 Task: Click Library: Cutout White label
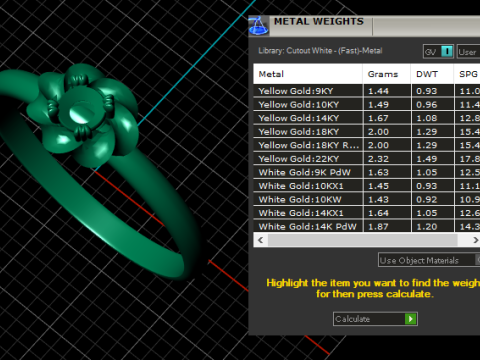[x=320, y=51]
